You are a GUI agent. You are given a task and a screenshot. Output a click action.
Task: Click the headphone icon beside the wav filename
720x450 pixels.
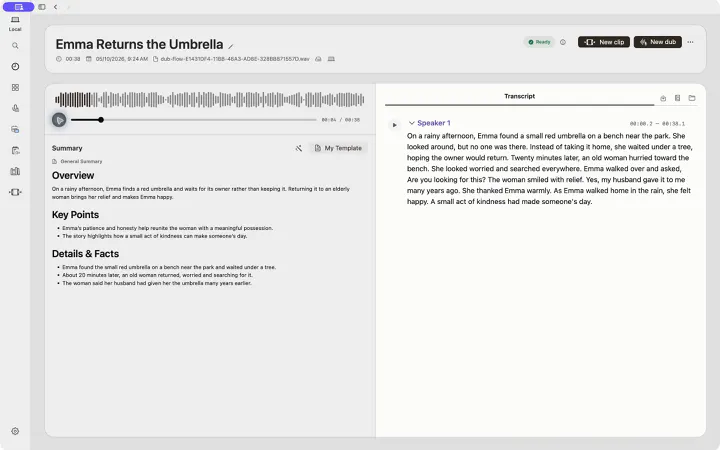point(318,59)
